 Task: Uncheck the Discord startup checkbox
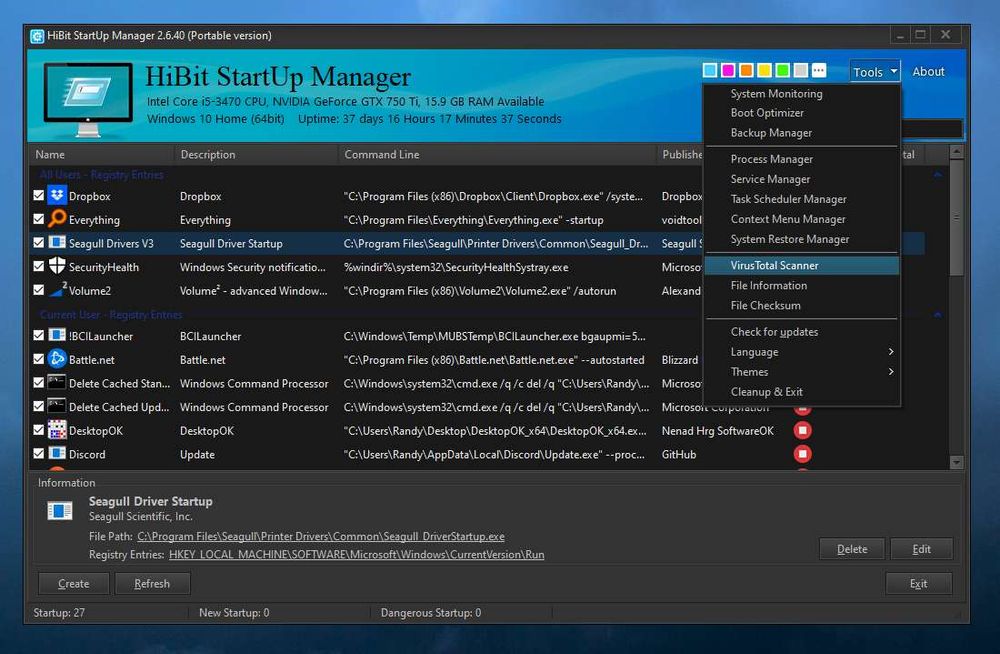38,454
